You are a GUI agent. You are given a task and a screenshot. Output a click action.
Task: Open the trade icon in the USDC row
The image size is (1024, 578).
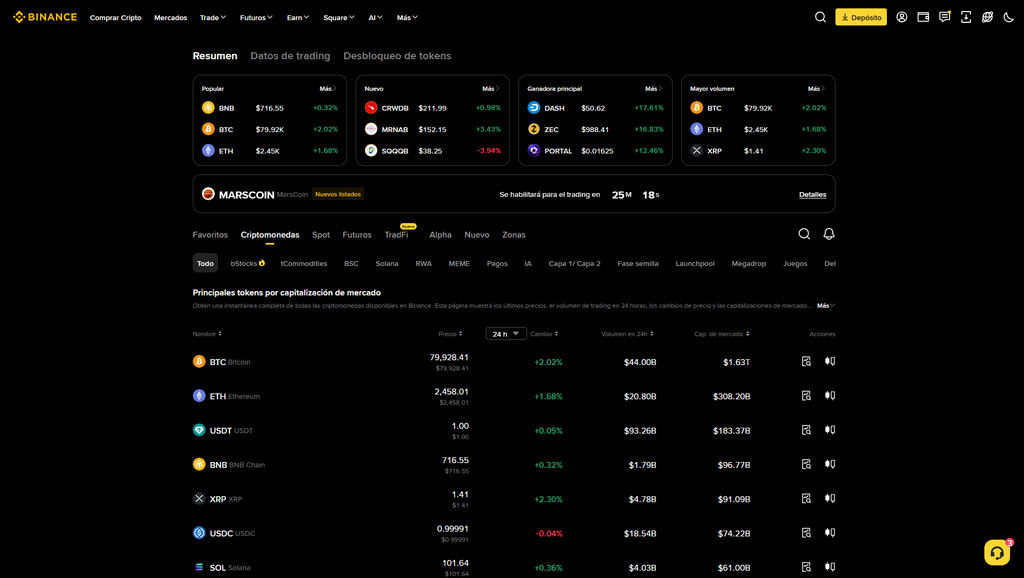tap(830, 533)
